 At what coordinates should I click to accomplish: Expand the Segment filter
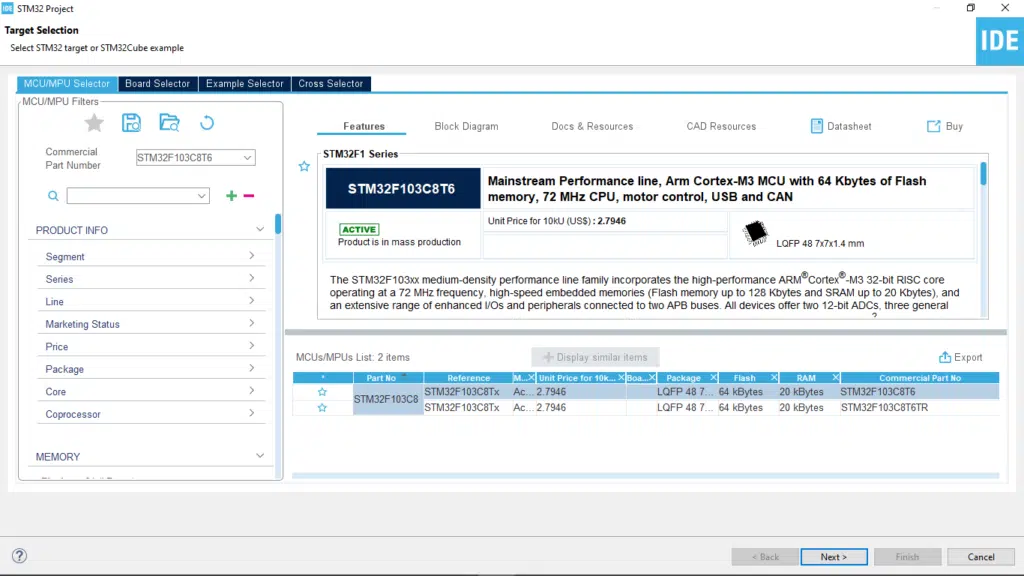[x=251, y=256]
